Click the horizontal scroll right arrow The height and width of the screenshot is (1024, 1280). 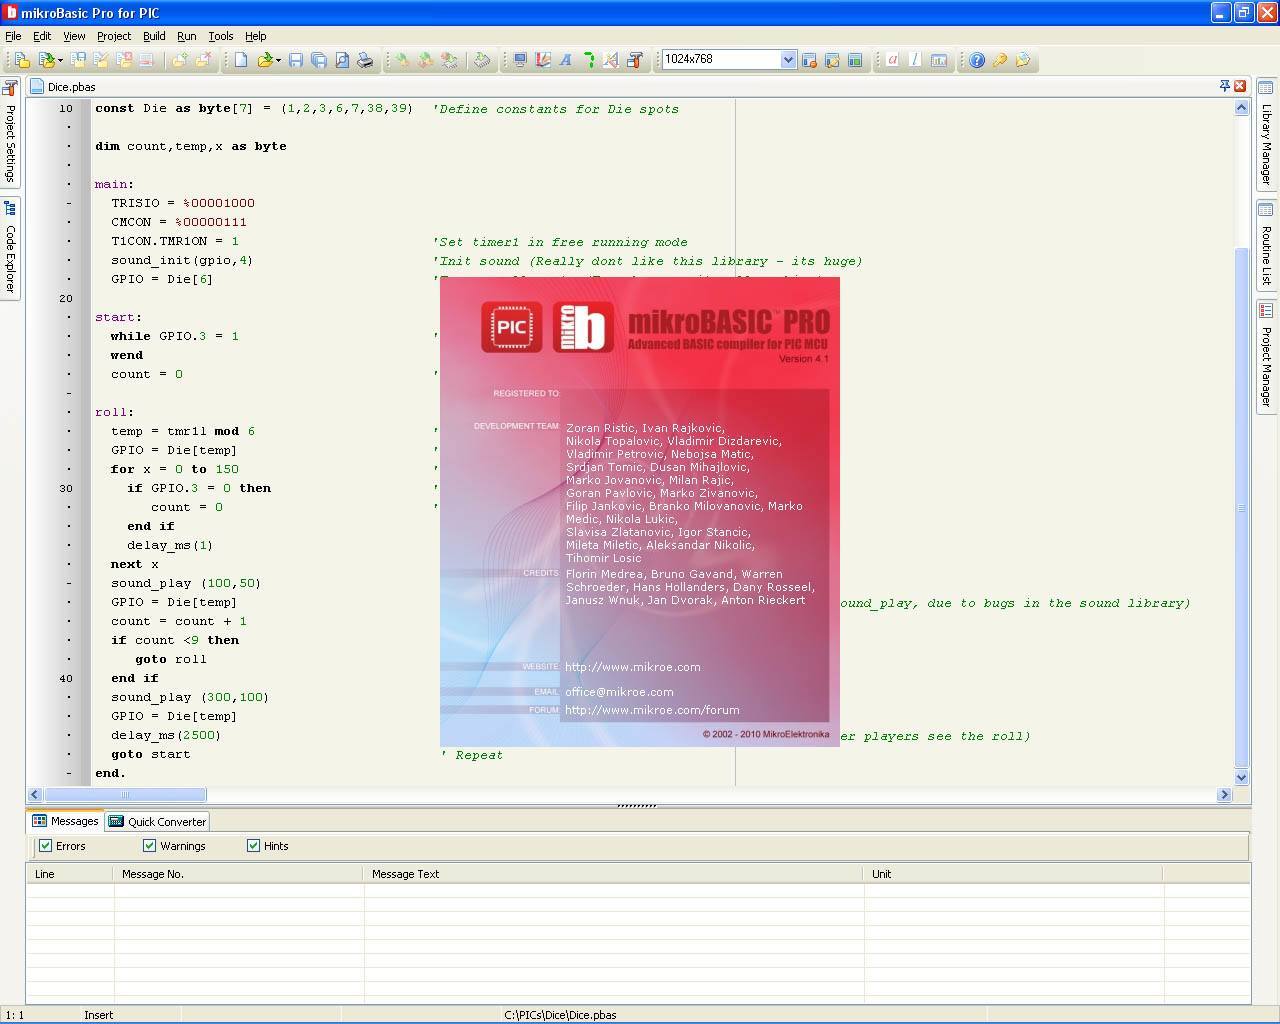pos(1224,795)
